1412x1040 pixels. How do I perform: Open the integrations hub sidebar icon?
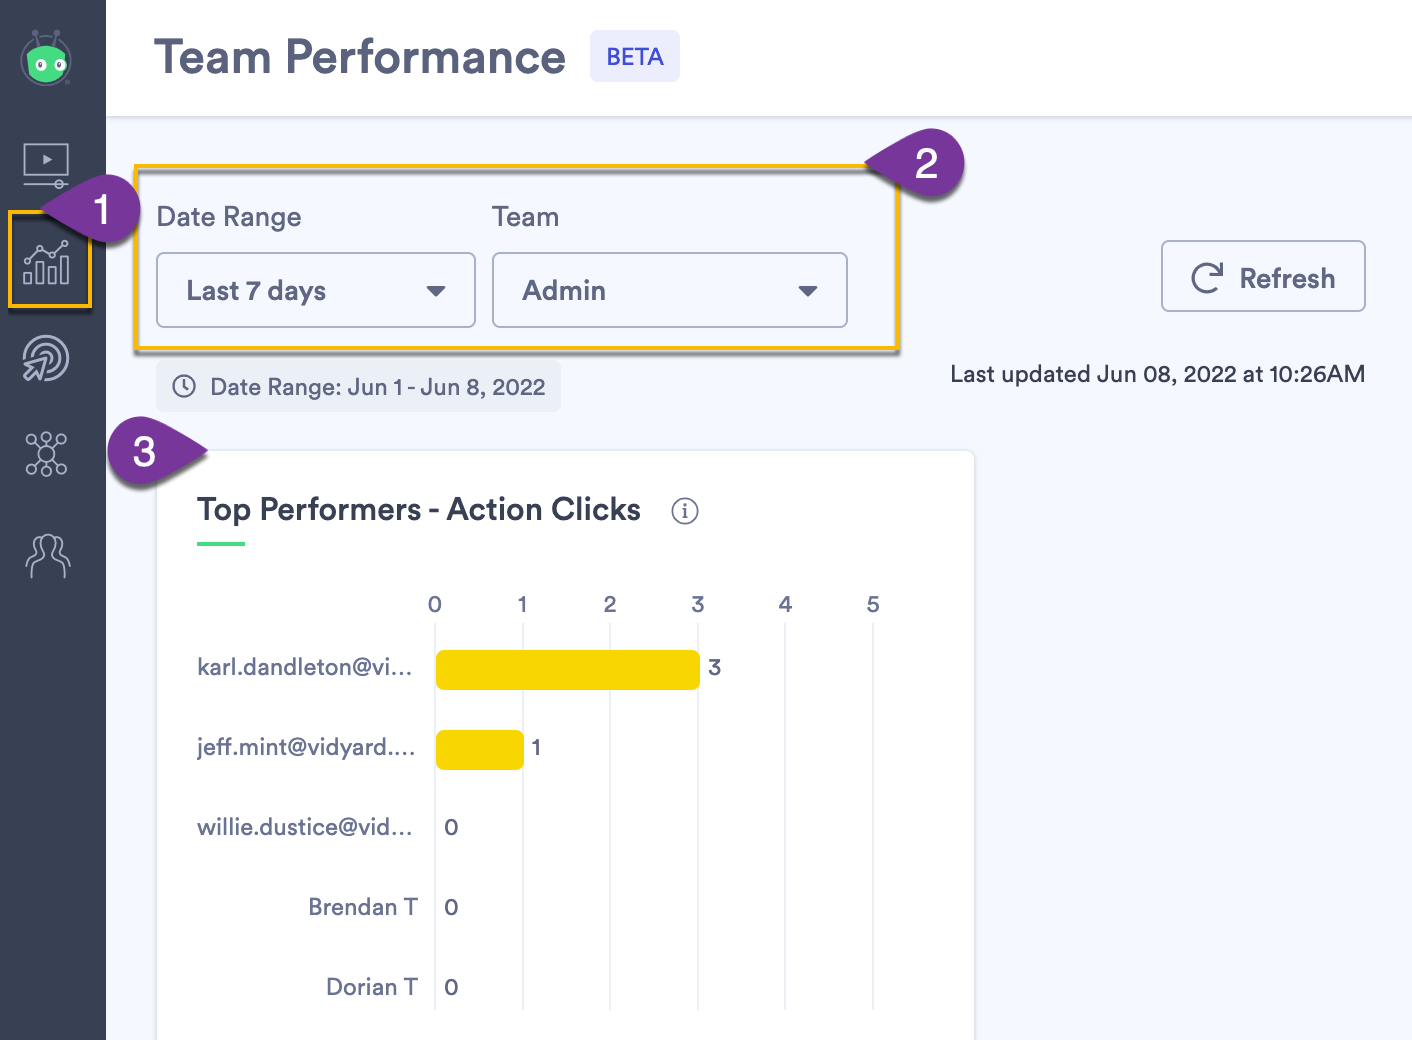click(46, 454)
